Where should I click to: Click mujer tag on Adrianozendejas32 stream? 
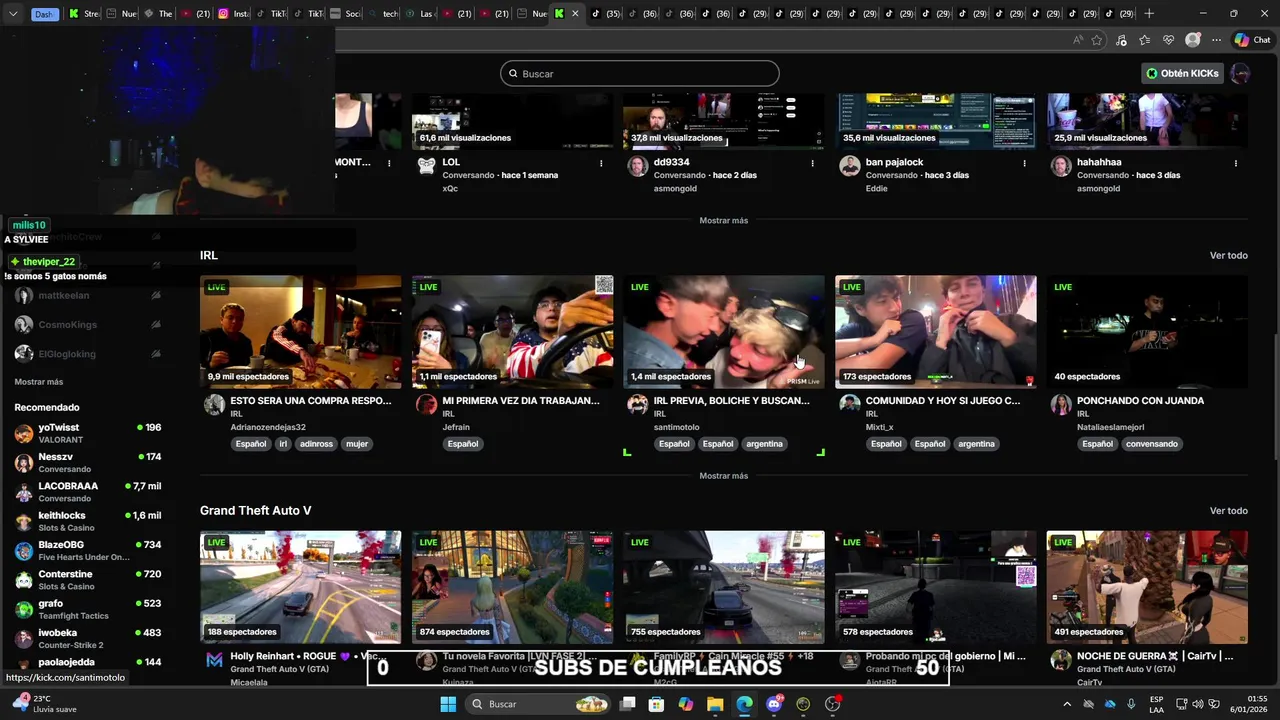(357, 444)
